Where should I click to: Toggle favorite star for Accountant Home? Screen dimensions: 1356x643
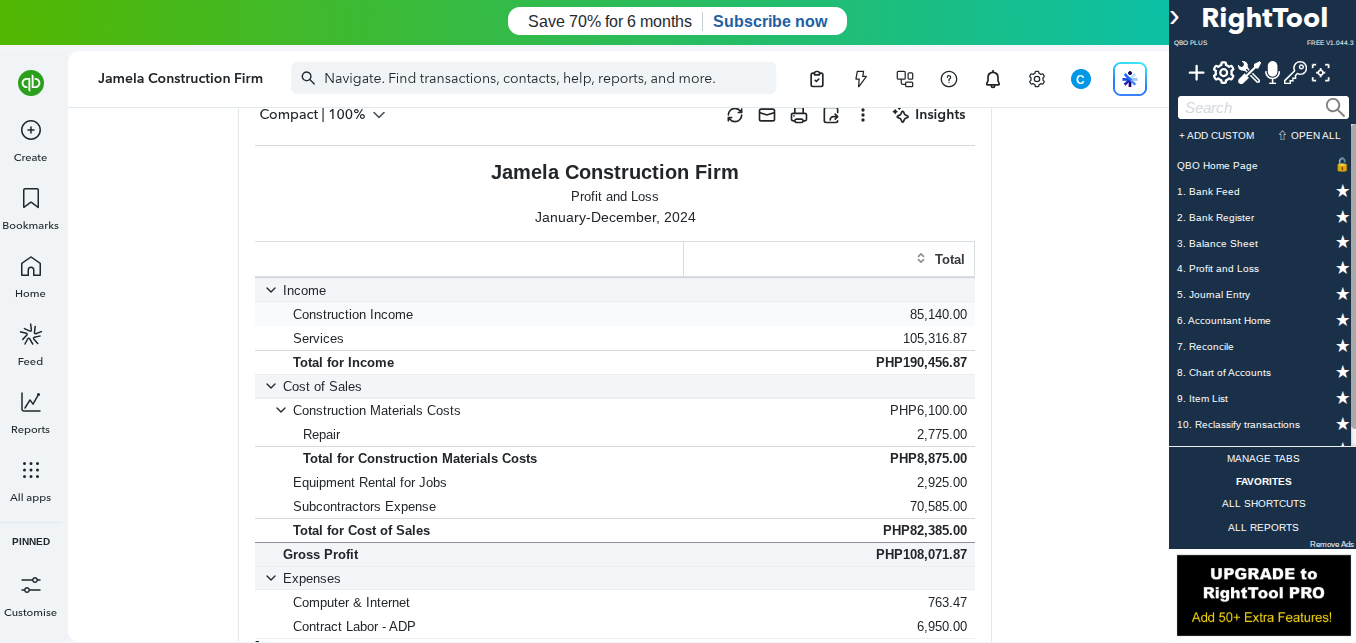tap(1343, 320)
